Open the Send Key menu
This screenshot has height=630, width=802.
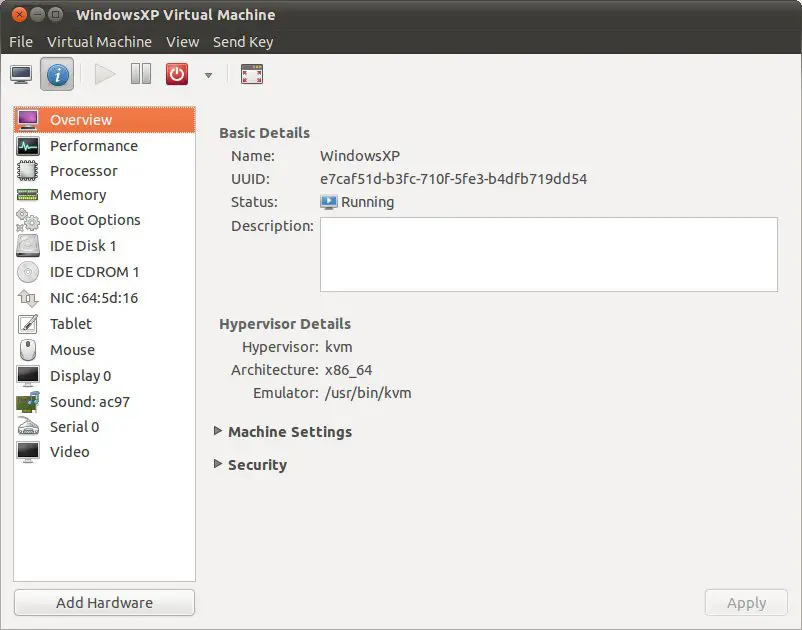tap(242, 42)
